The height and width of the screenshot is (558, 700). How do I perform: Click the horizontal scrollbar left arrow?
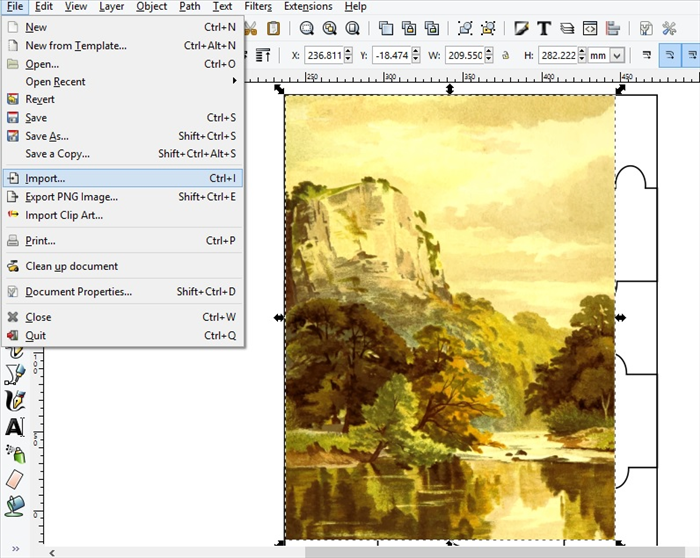point(52,553)
